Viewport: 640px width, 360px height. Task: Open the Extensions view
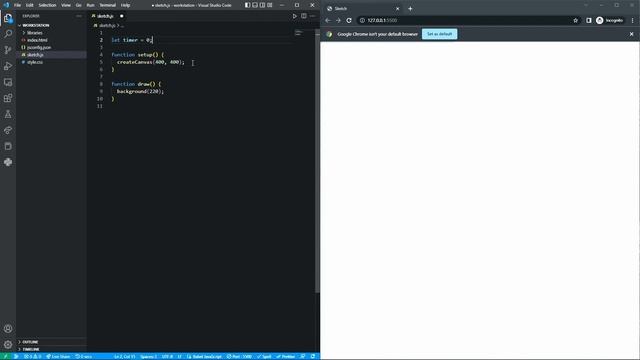(8, 98)
